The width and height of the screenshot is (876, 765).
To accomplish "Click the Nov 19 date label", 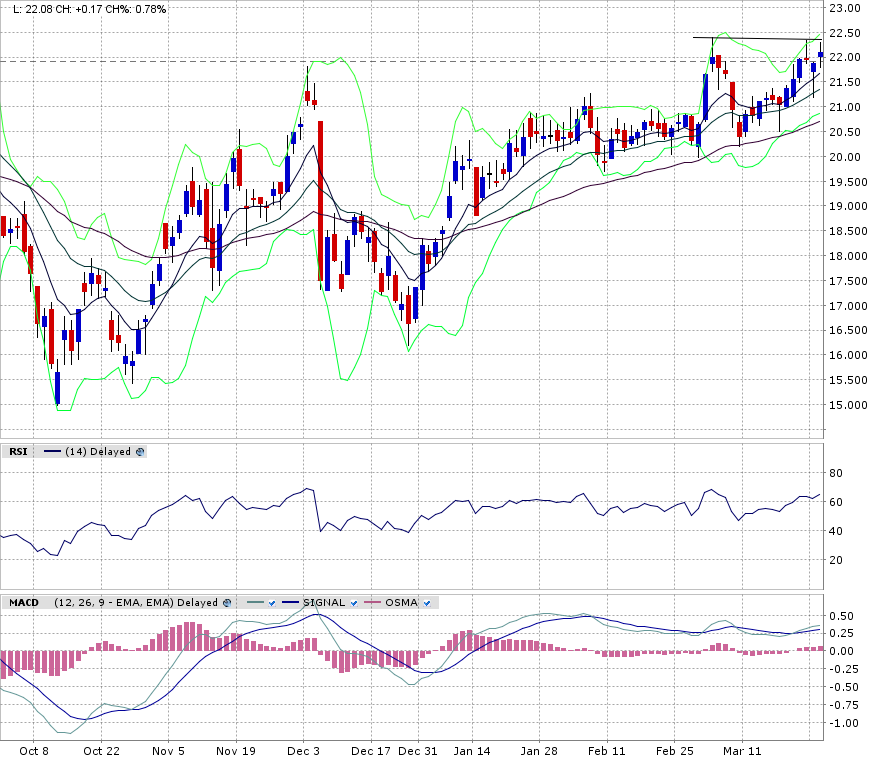I will [x=236, y=750].
